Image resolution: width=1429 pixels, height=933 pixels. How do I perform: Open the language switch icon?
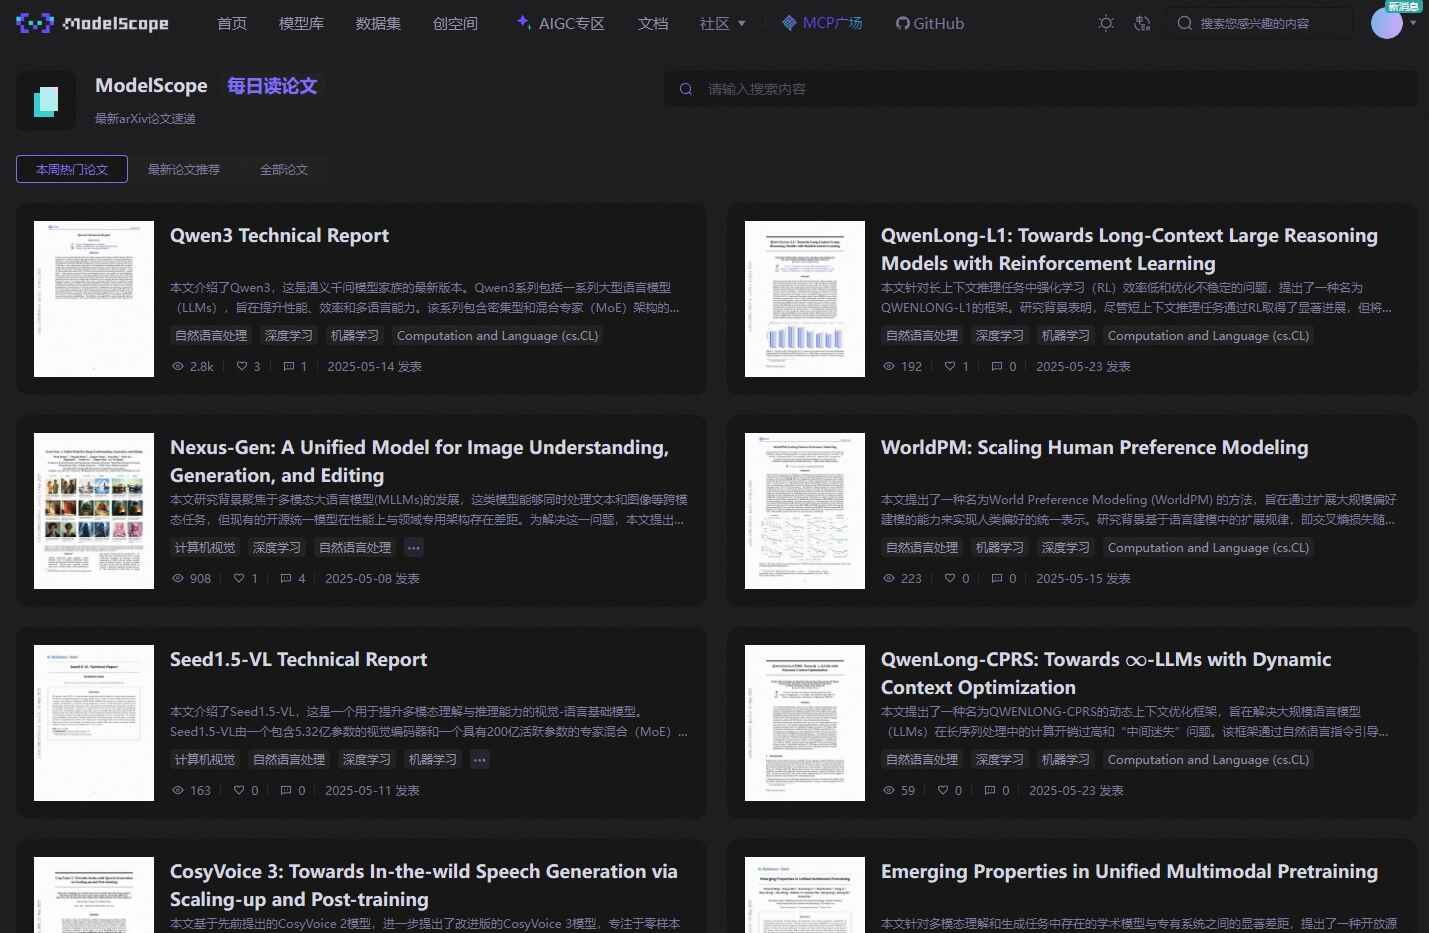point(1142,23)
